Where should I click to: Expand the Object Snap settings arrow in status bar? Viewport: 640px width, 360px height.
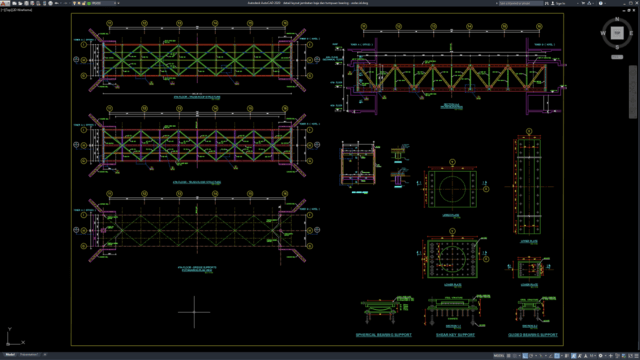(562, 356)
